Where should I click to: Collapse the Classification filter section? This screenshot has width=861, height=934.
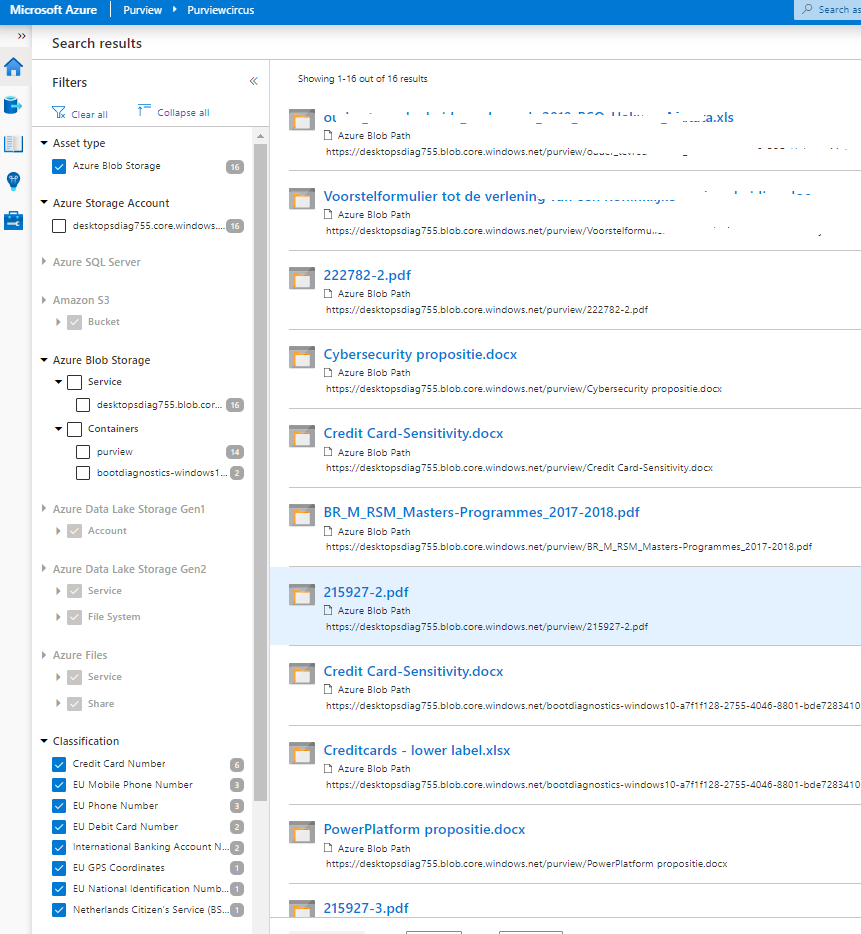pos(44,741)
